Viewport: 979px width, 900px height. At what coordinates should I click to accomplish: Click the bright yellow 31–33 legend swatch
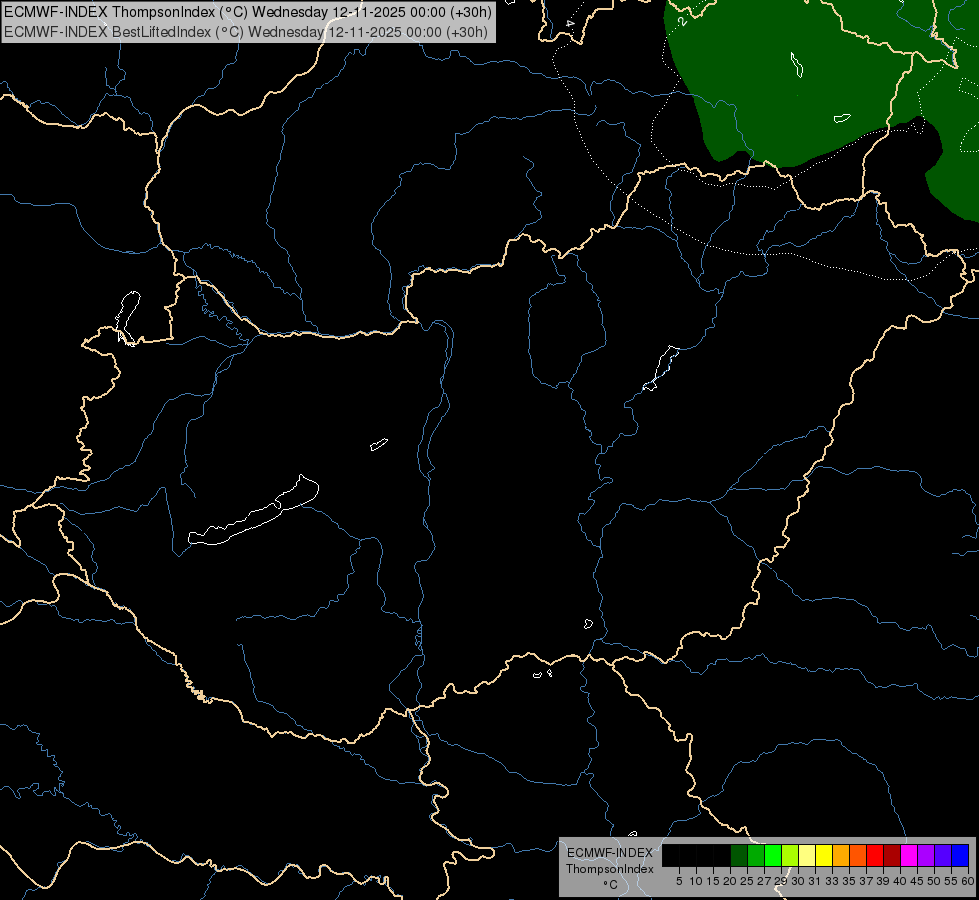pos(824,855)
